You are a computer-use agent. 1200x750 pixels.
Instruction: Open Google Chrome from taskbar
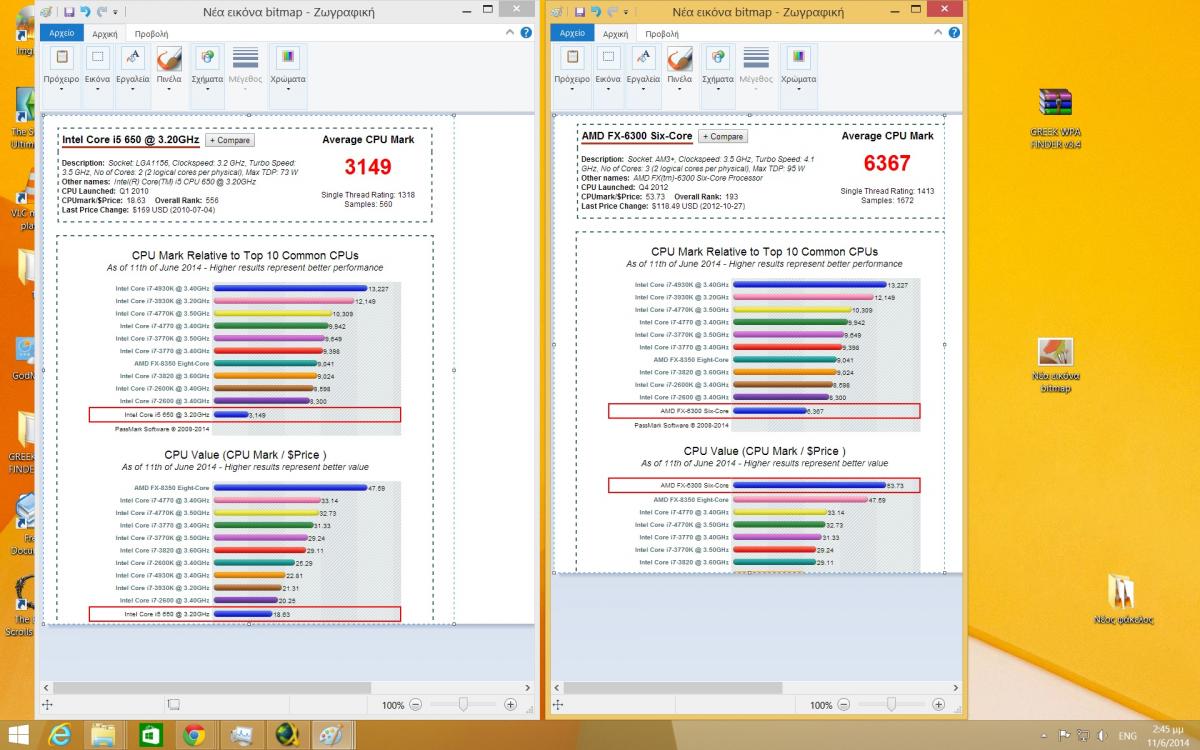tap(194, 735)
